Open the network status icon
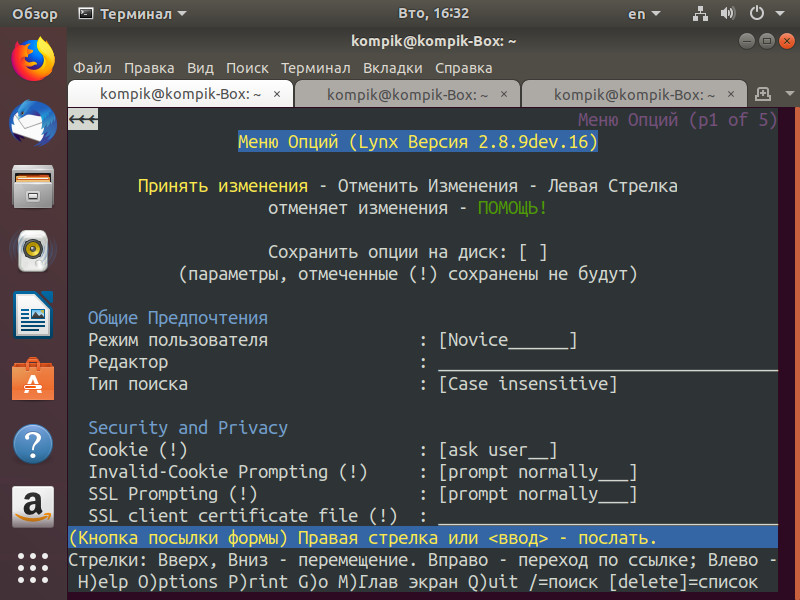Image resolution: width=800 pixels, height=600 pixels. [700, 13]
